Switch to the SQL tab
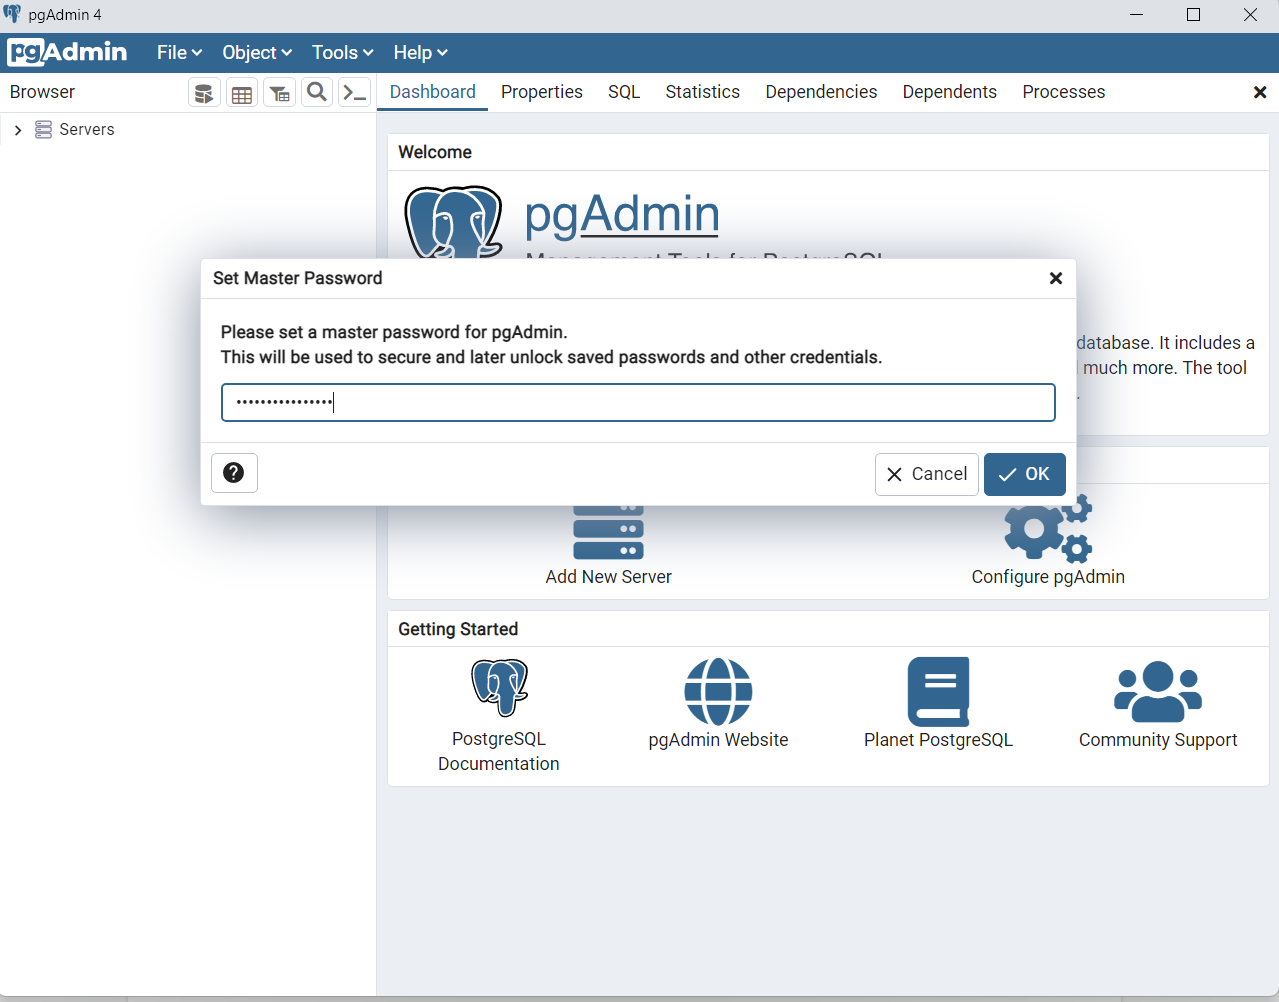Viewport: 1279px width, 1002px height. pyautogui.click(x=624, y=92)
